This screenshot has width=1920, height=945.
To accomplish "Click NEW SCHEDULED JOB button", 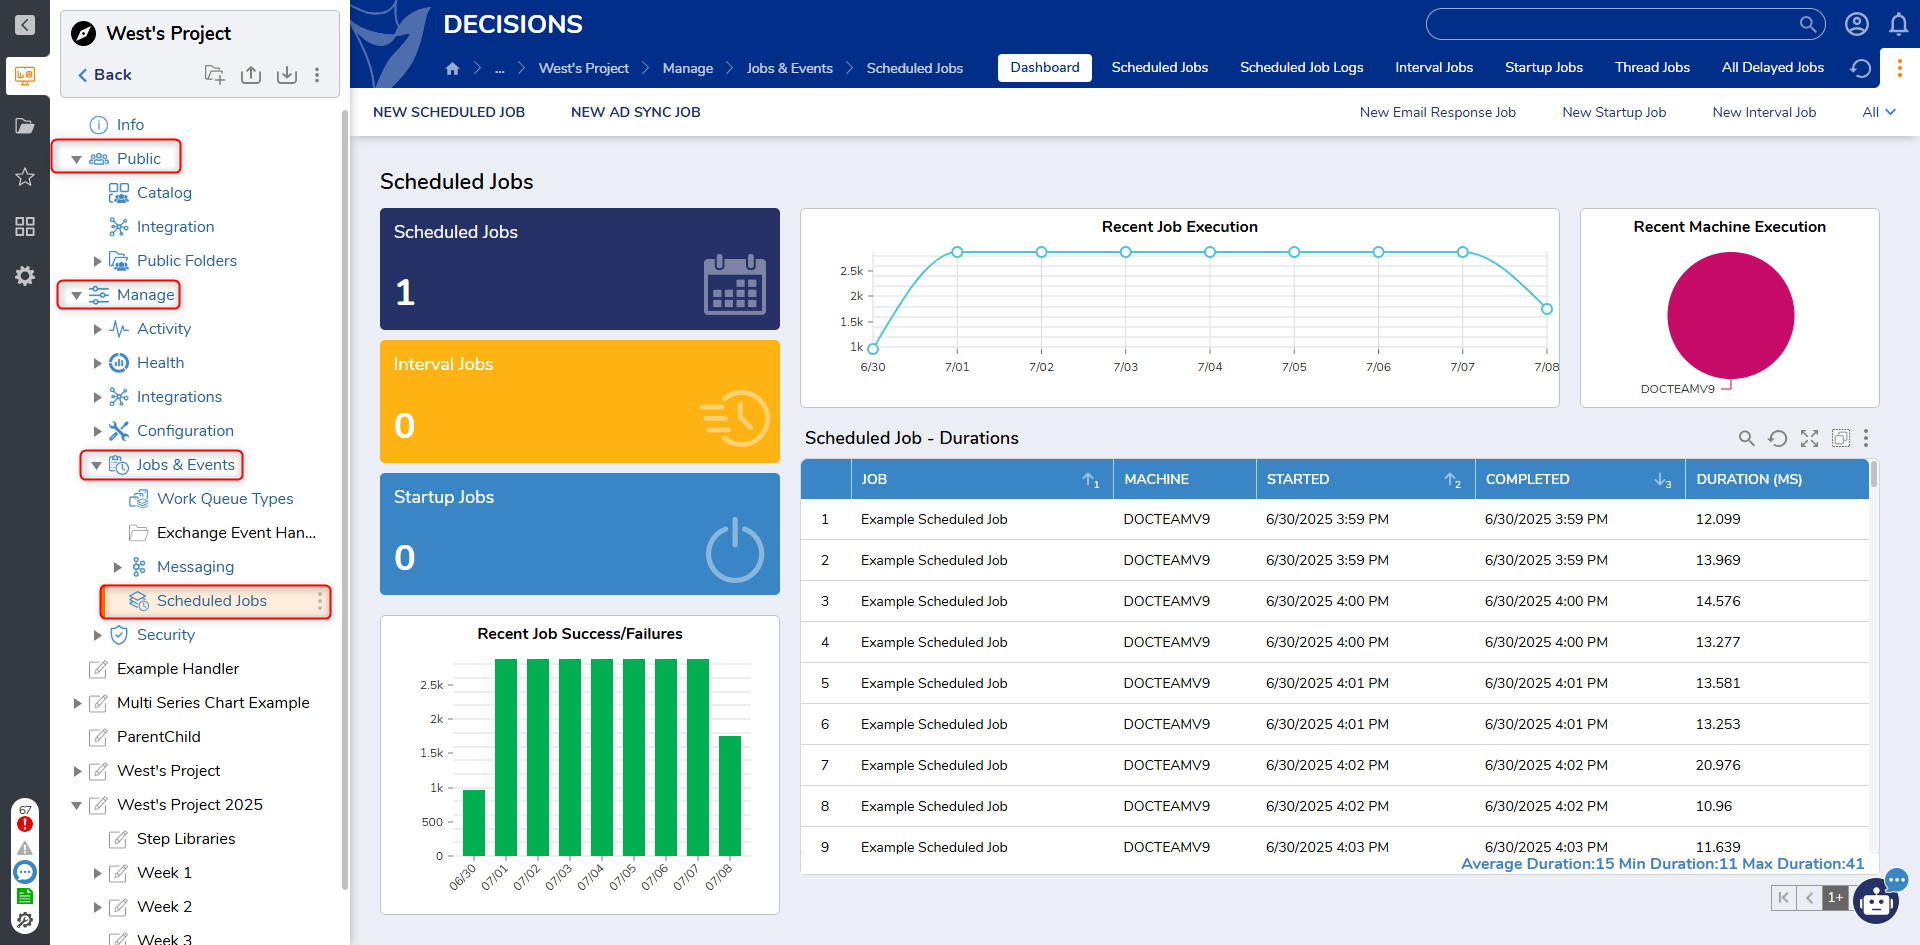I will point(449,112).
